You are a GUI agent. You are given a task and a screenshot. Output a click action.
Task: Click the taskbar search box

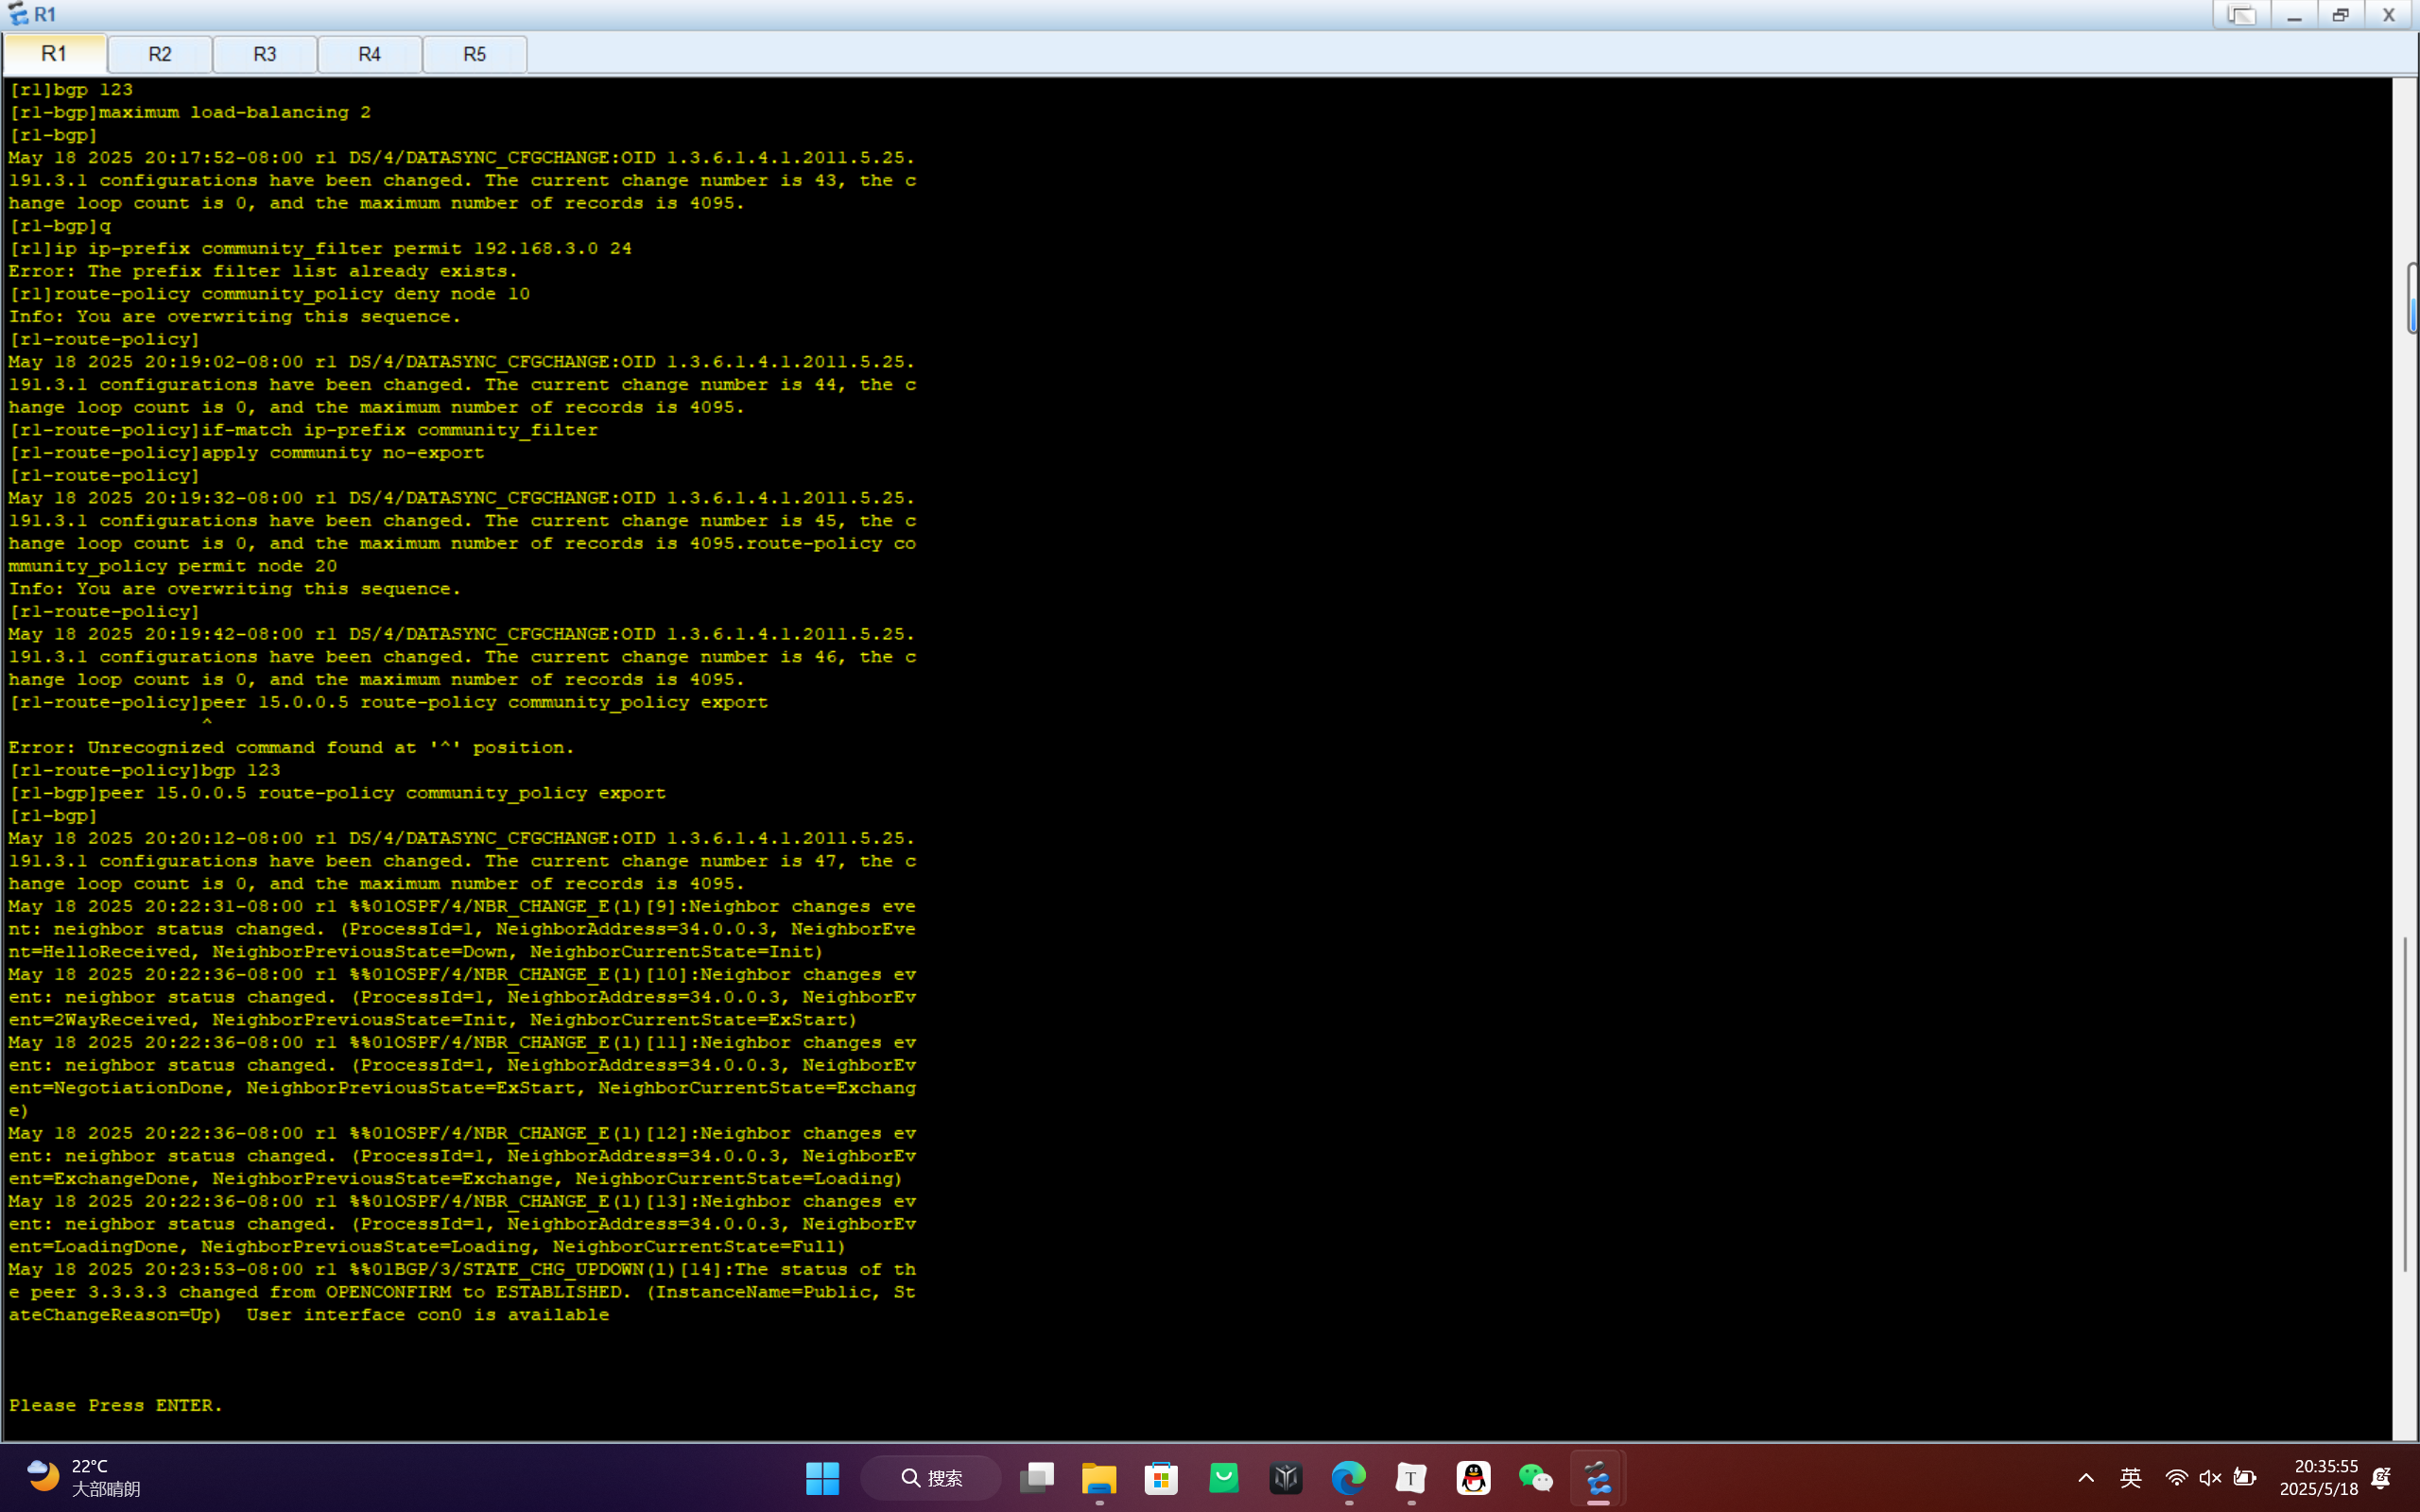[931, 1477]
